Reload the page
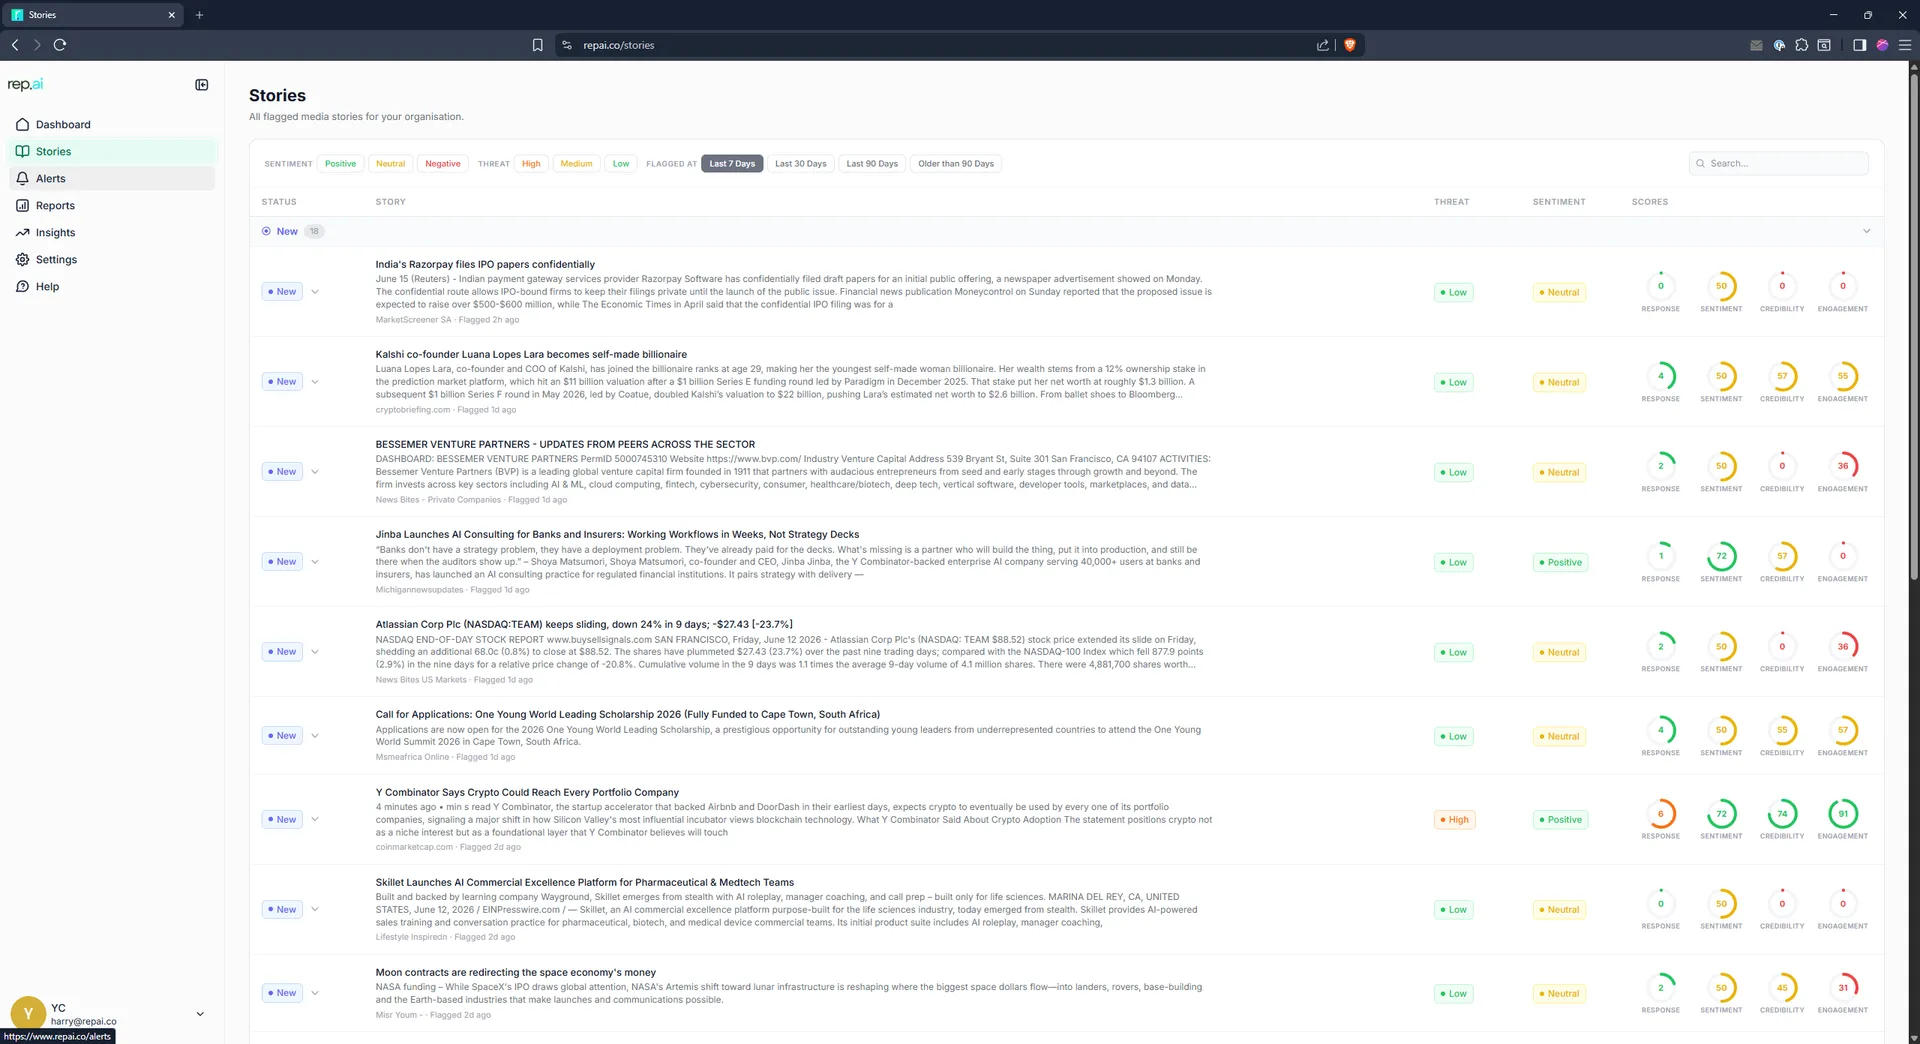 (x=60, y=45)
